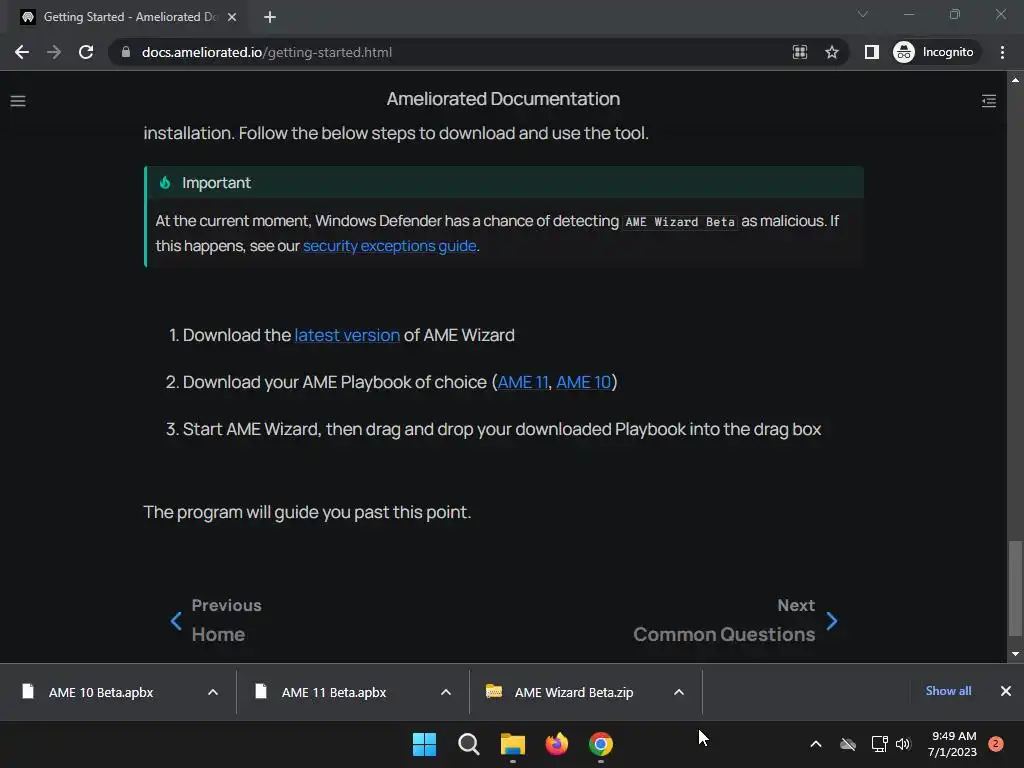
Task: Open the QR code icon in address bar
Action: click(x=800, y=52)
